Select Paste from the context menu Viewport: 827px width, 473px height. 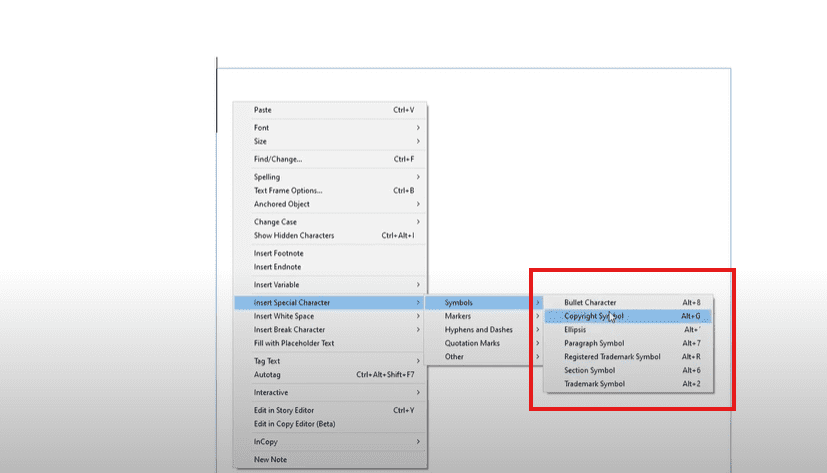(263, 110)
